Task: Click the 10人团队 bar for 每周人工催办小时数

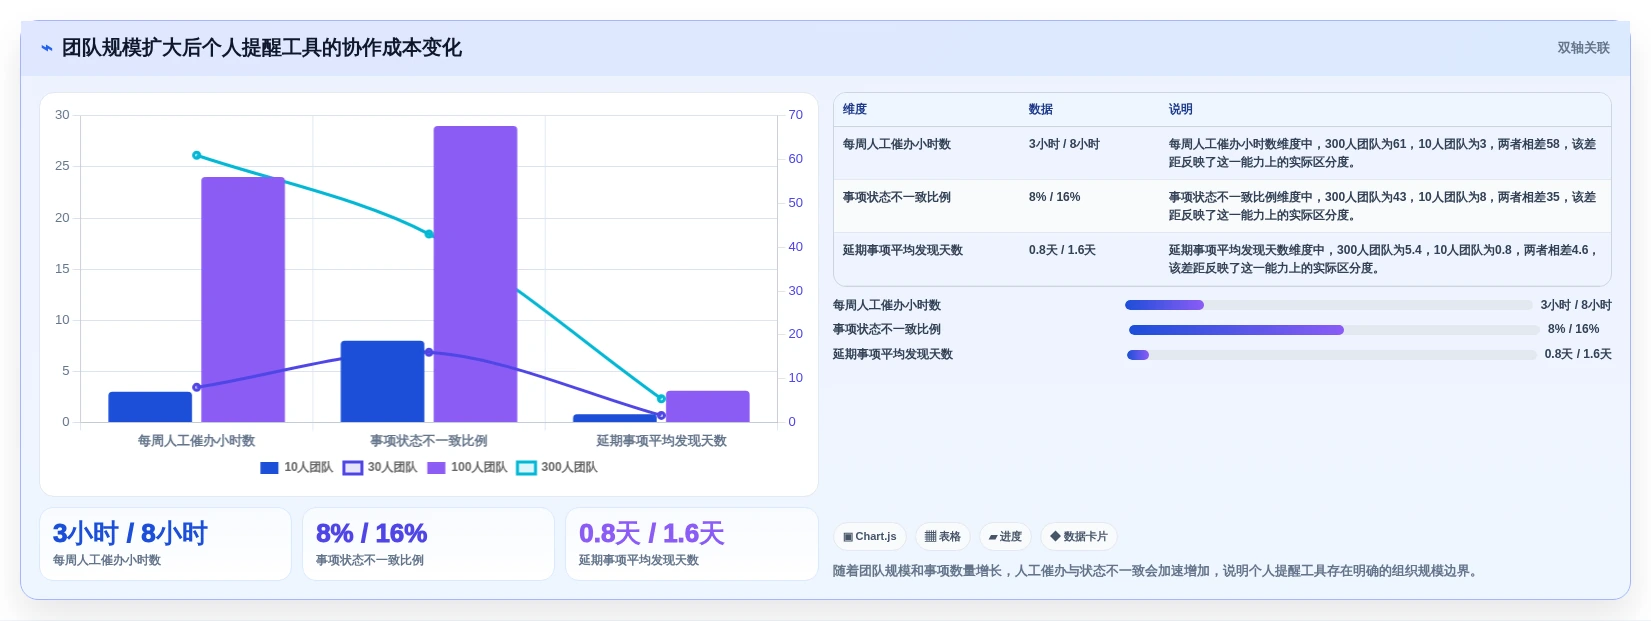Action: (150, 407)
